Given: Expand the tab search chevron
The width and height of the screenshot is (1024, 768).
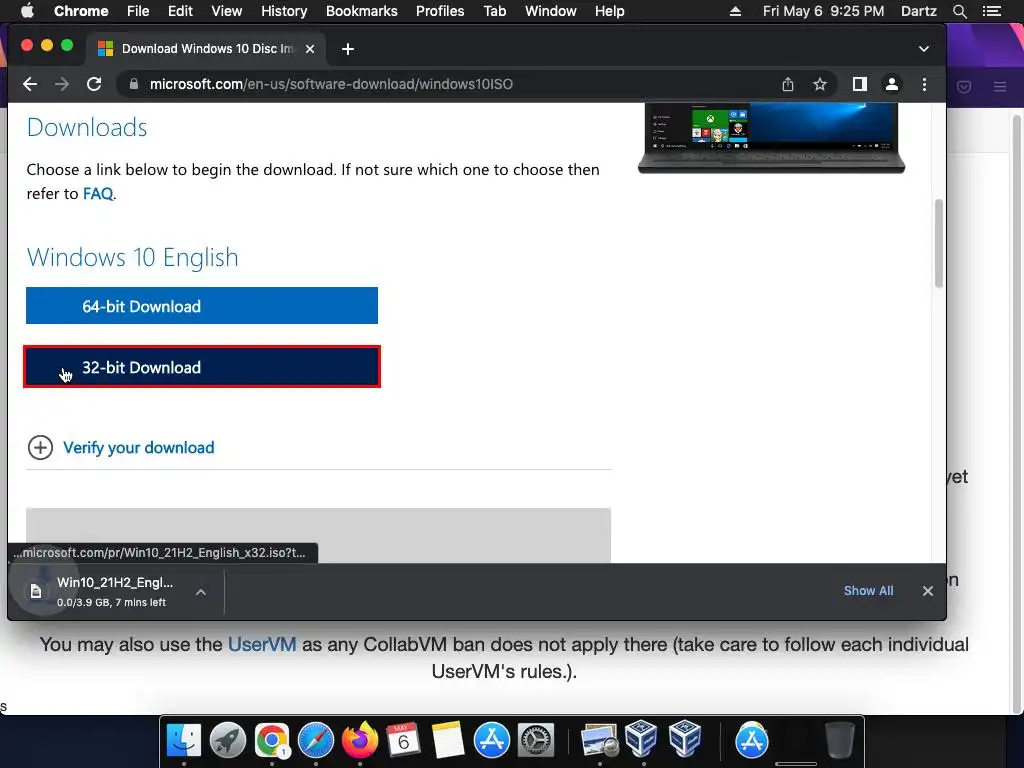Looking at the screenshot, I should pos(923,49).
